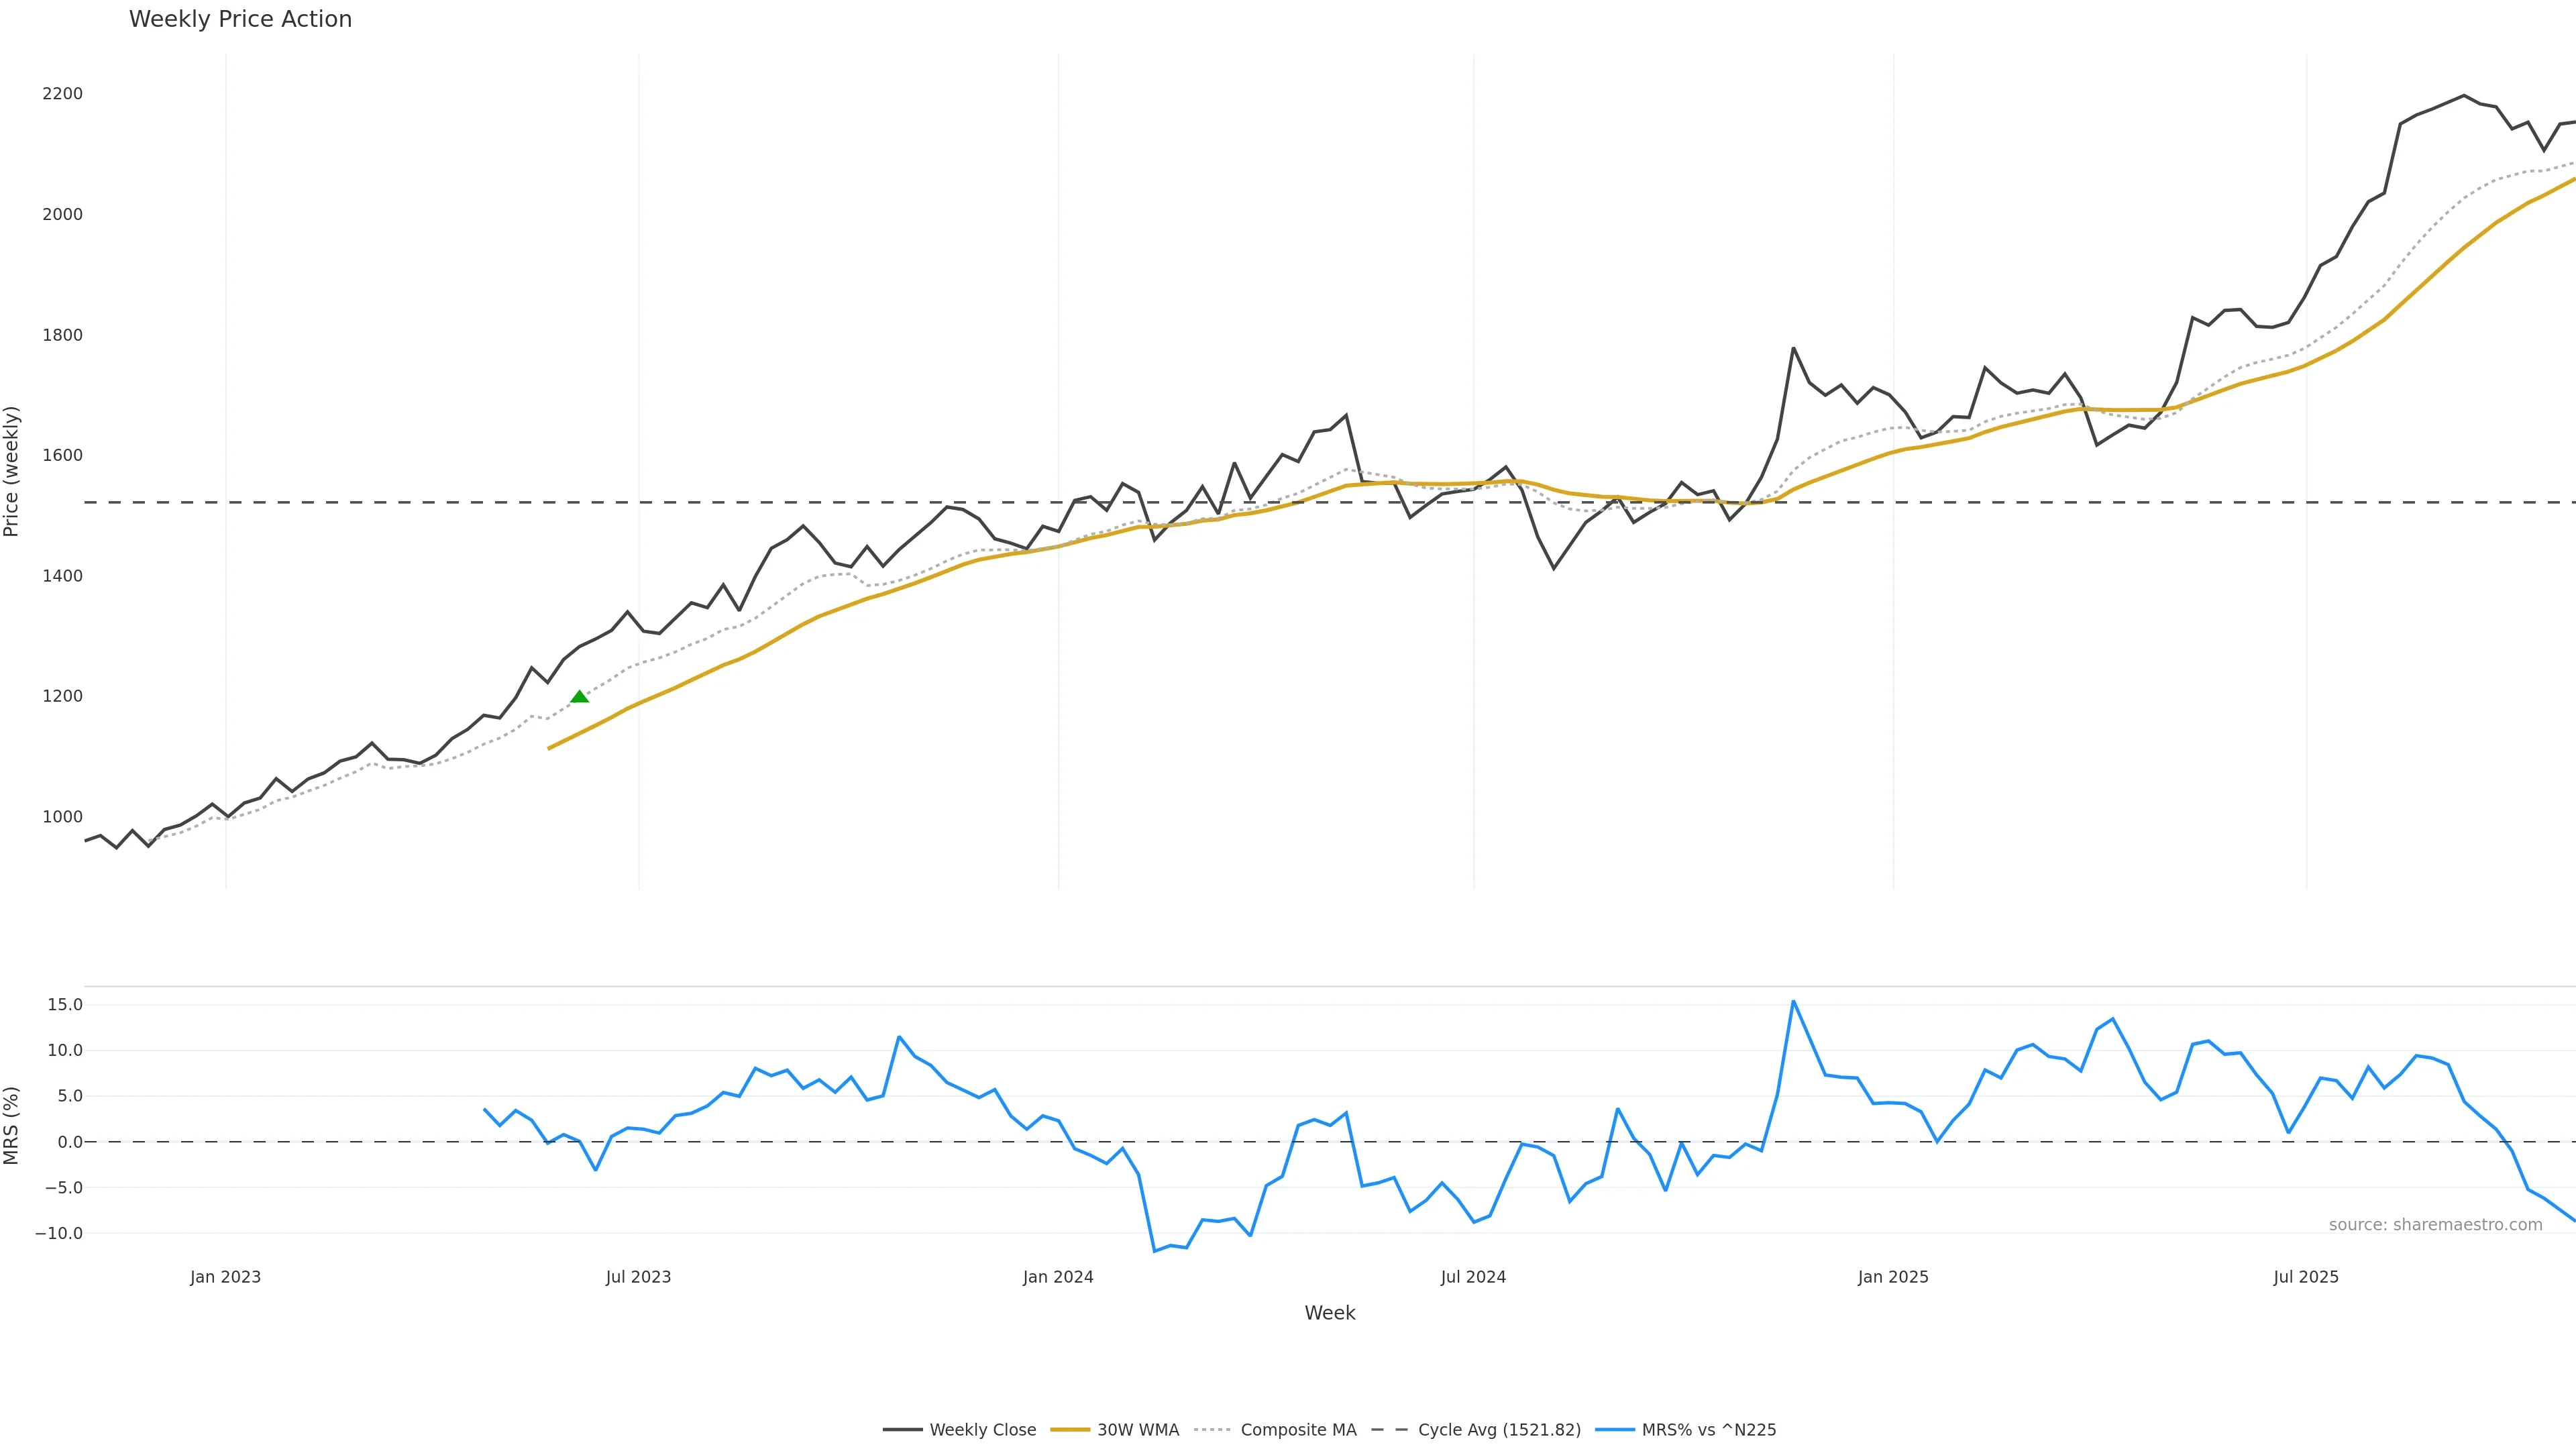This screenshot has width=2576, height=1449.
Task: Toggle the Cycle Avg (1521.82) legend label
Action: [1499, 1430]
